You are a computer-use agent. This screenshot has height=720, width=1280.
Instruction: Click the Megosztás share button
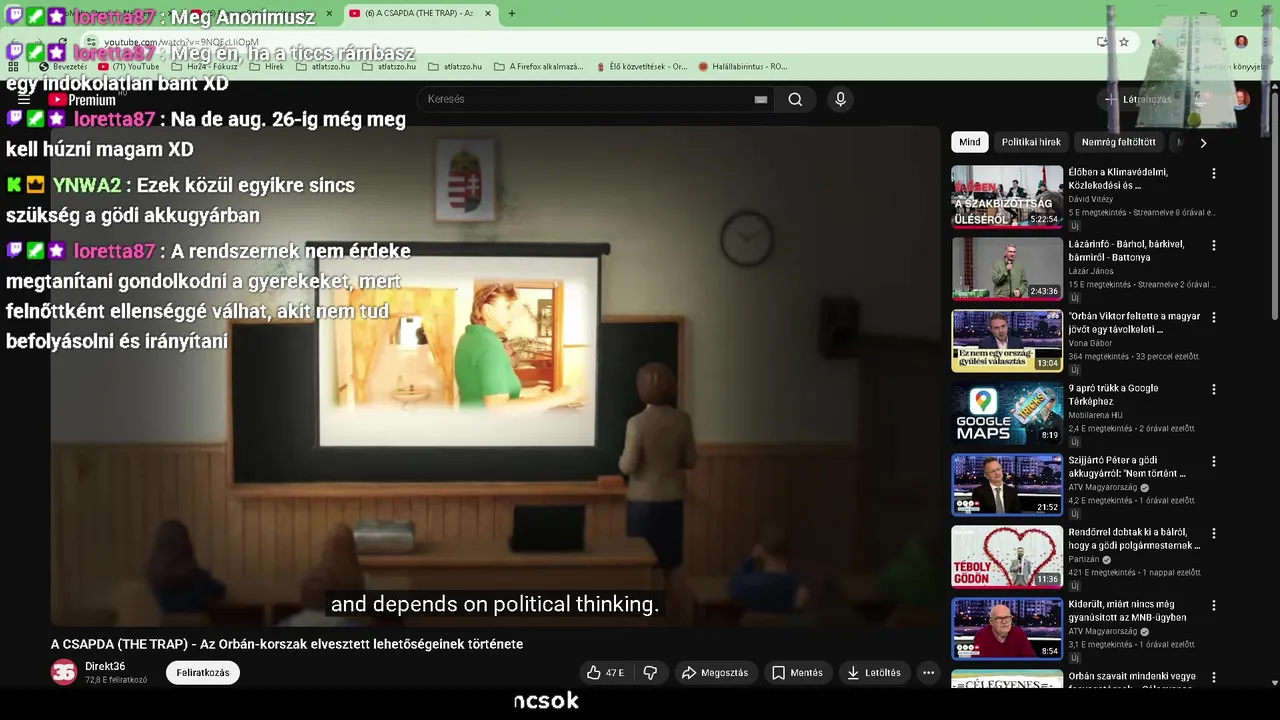tap(714, 673)
